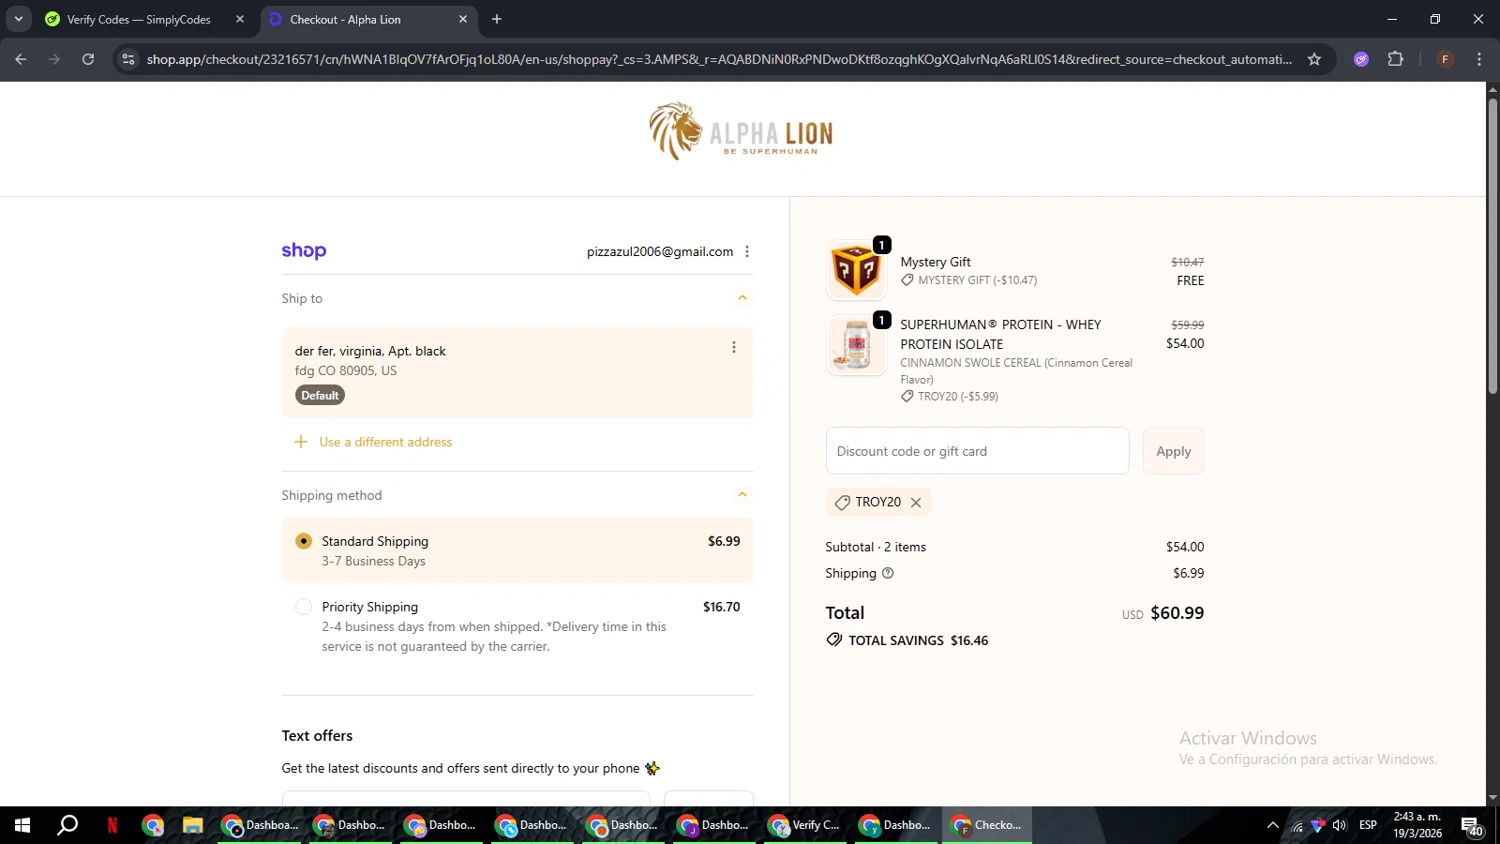Choose Priority Shipping for $16.70
This screenshot has width=1500, height=844.
(517, 626)
